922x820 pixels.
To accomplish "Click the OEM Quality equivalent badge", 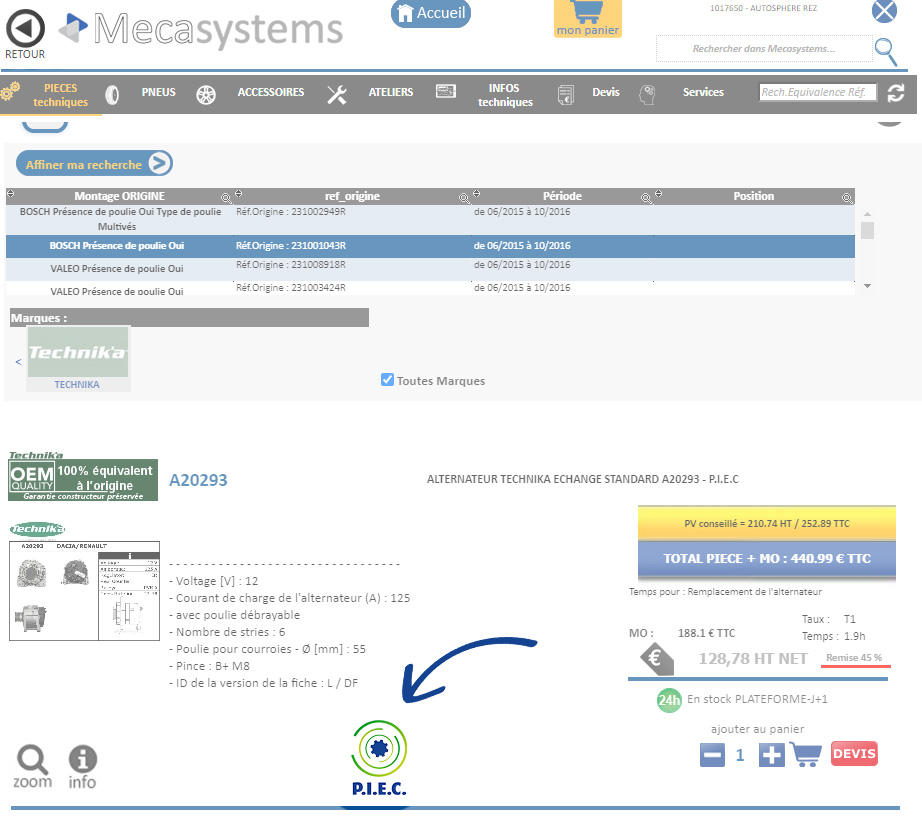I will click(83, 480).
